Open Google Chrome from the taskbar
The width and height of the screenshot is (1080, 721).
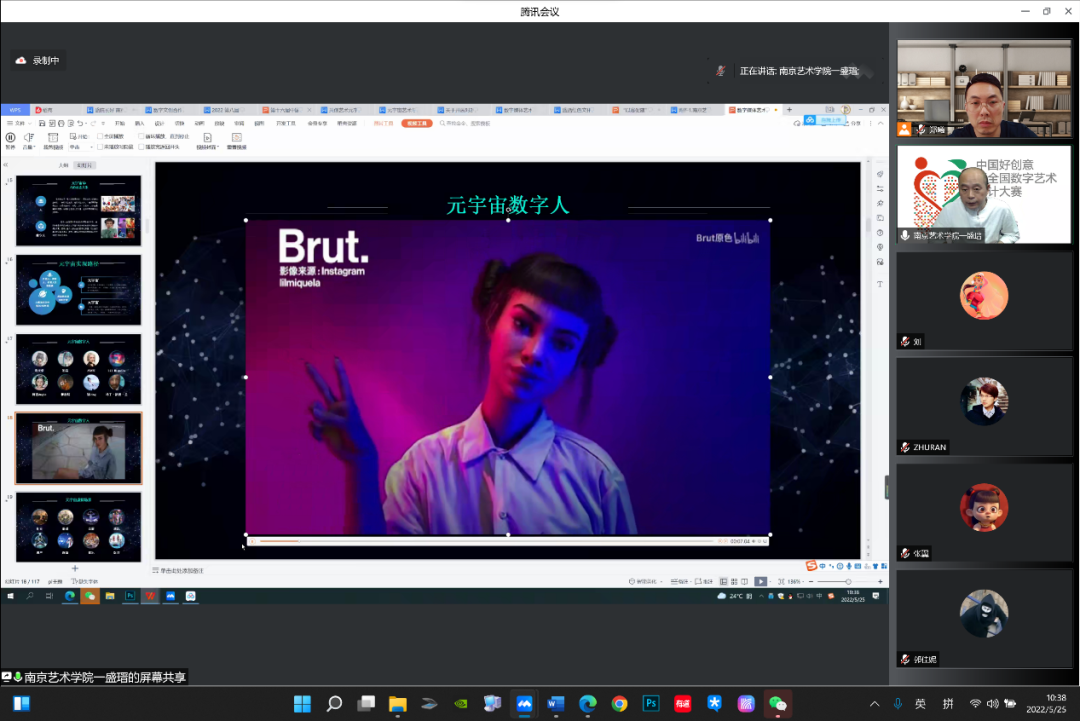click(619, 704)
